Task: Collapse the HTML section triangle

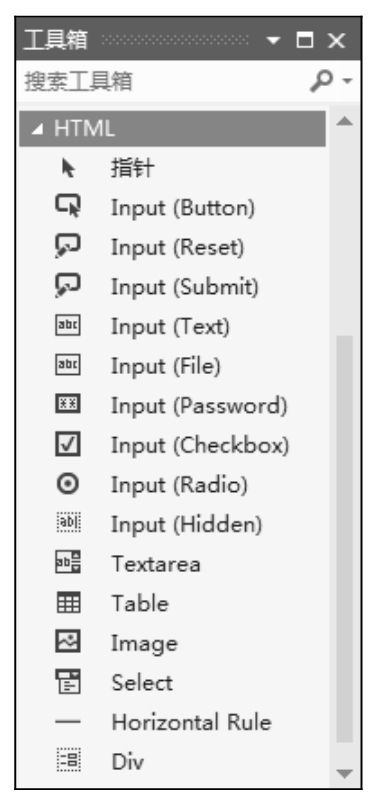Action: click(36, 130)
